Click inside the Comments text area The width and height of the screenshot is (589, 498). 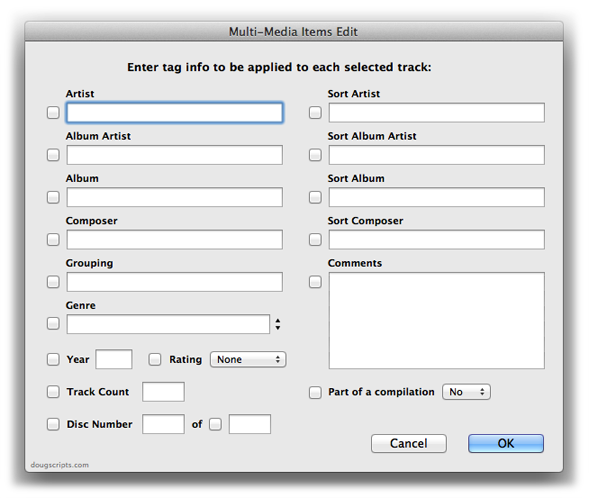click(x=436, y=320)
